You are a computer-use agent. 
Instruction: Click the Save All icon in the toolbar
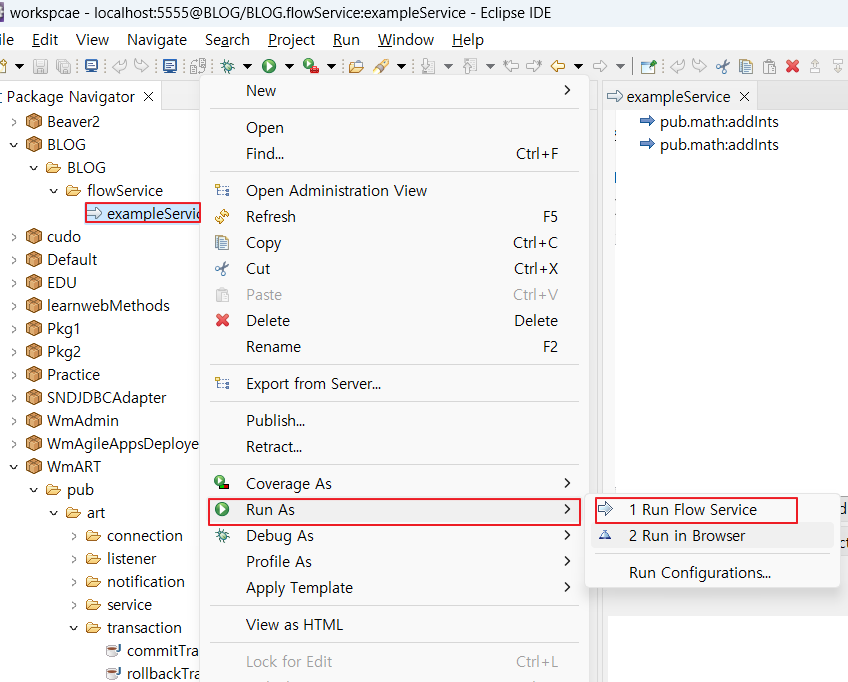pos(63,67)
